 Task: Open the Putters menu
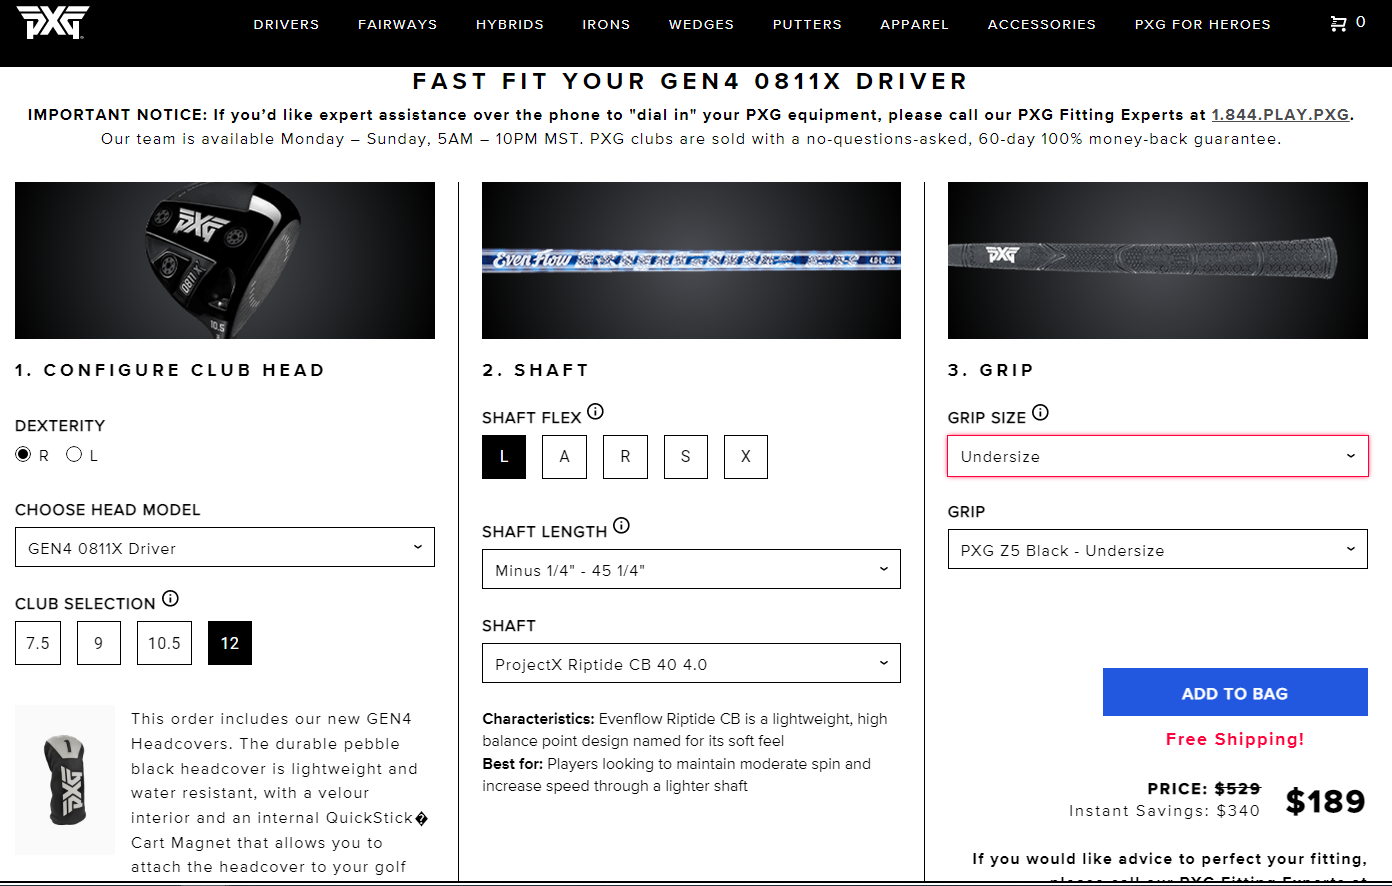click(807, 24)
